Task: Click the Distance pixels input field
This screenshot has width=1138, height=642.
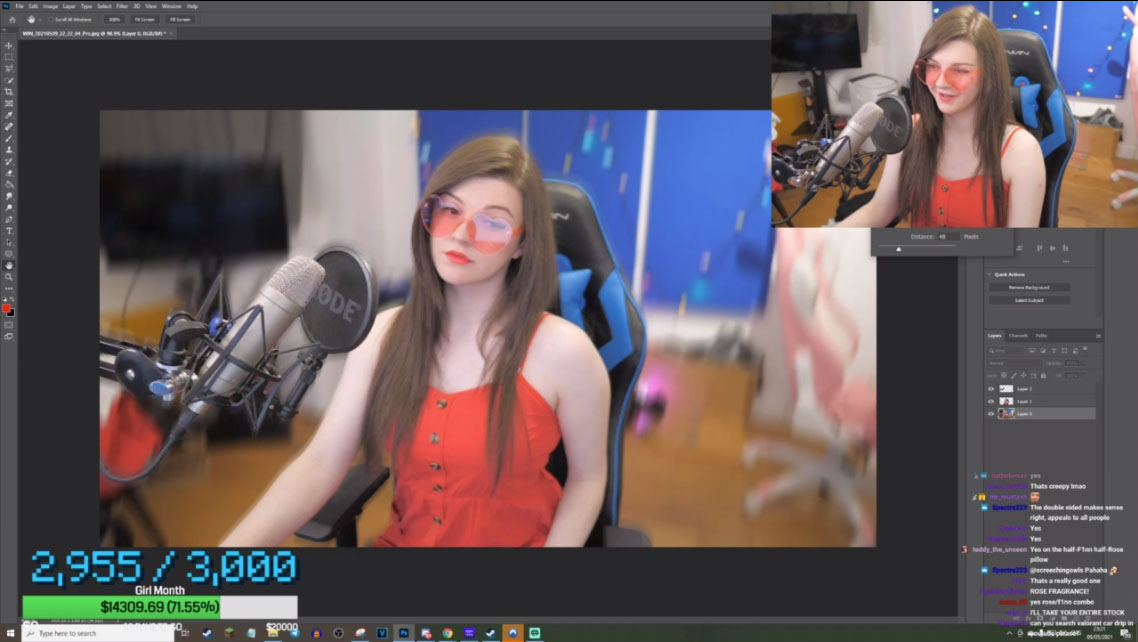Action: 948,236
